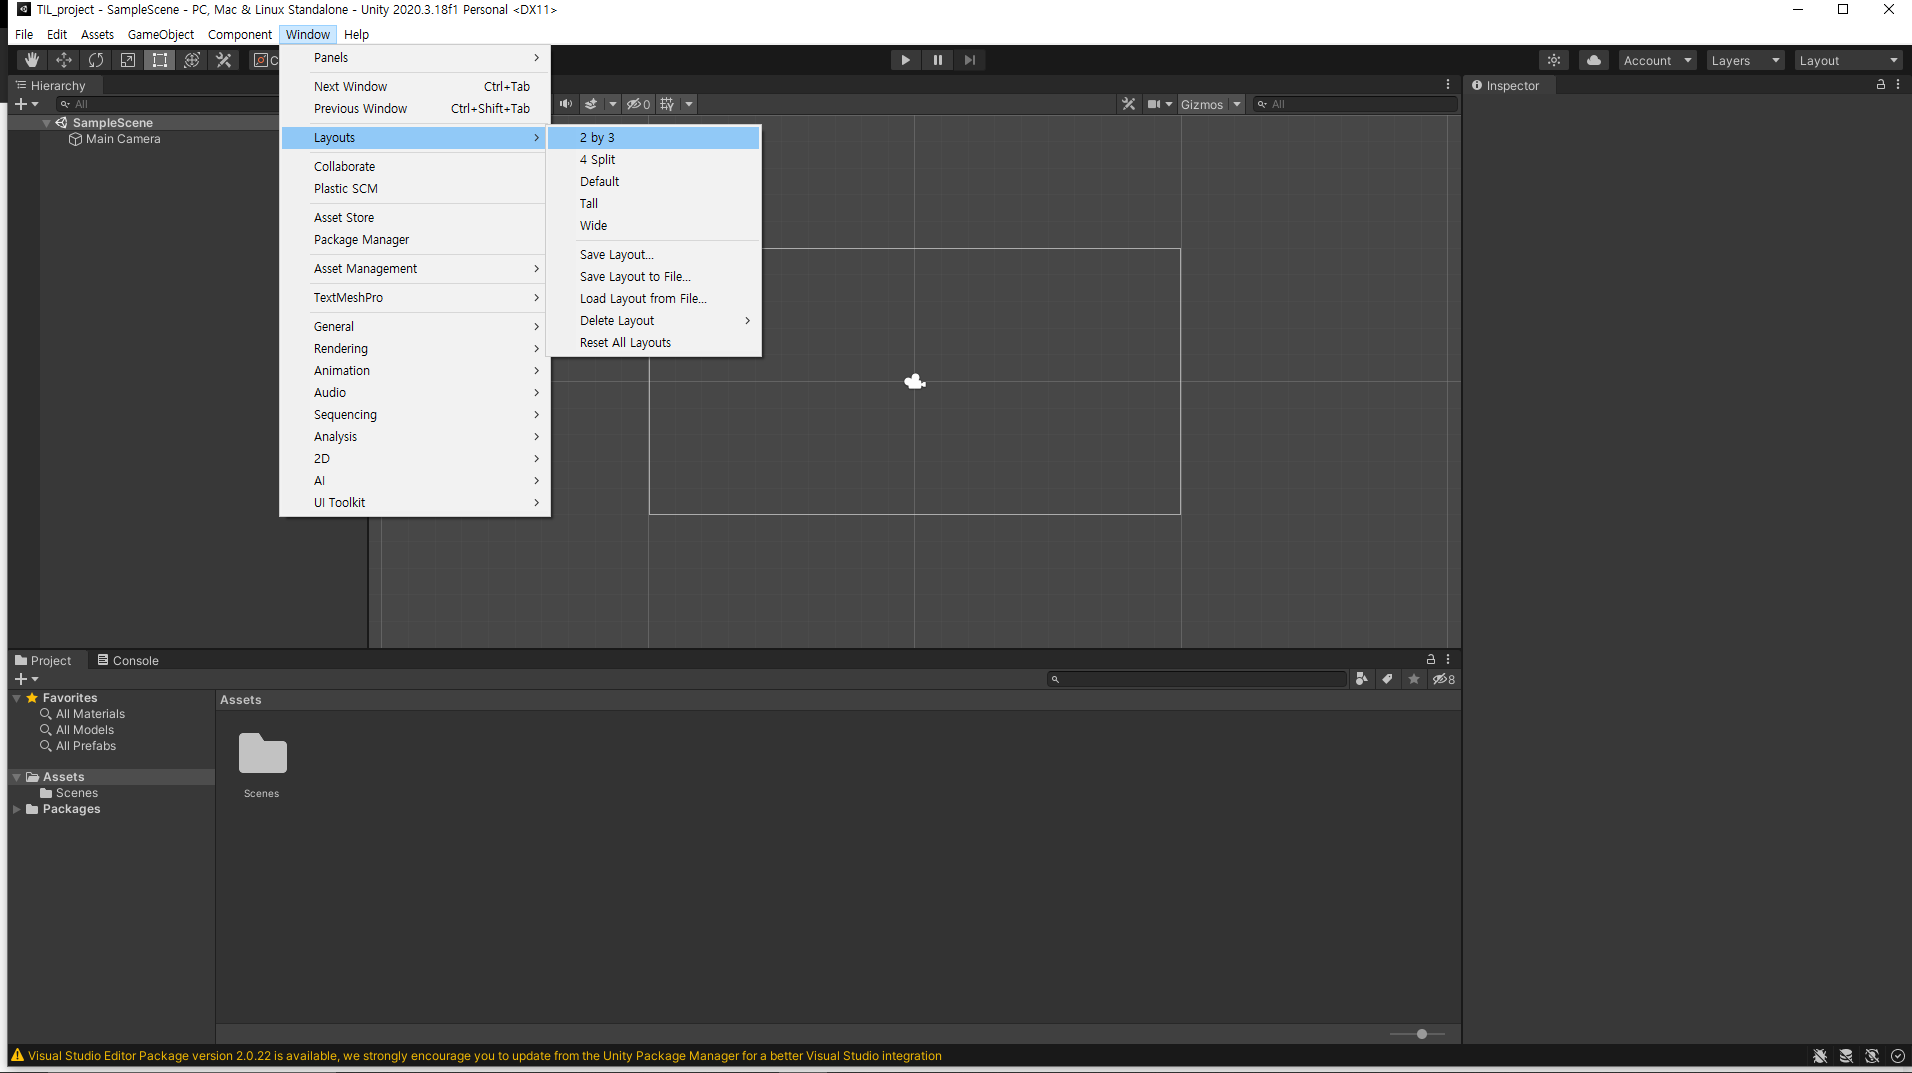The width and height of the screenshot is (1912, 1073).
Task: Open scene effects dropdown arrow
Action: pyautogui.click(x=613, y=104)
